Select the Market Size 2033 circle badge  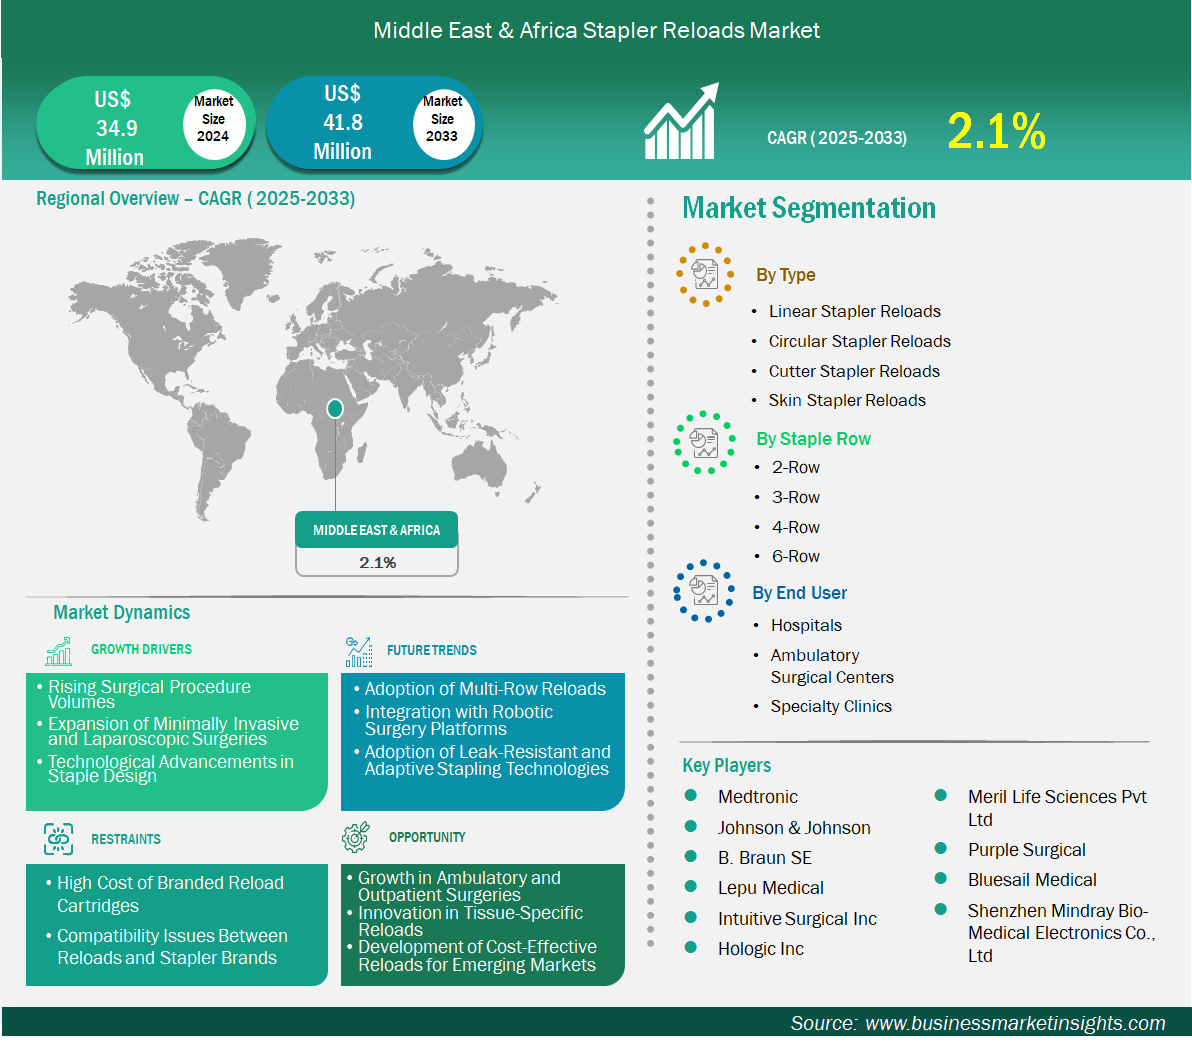(x=442, y=119)
